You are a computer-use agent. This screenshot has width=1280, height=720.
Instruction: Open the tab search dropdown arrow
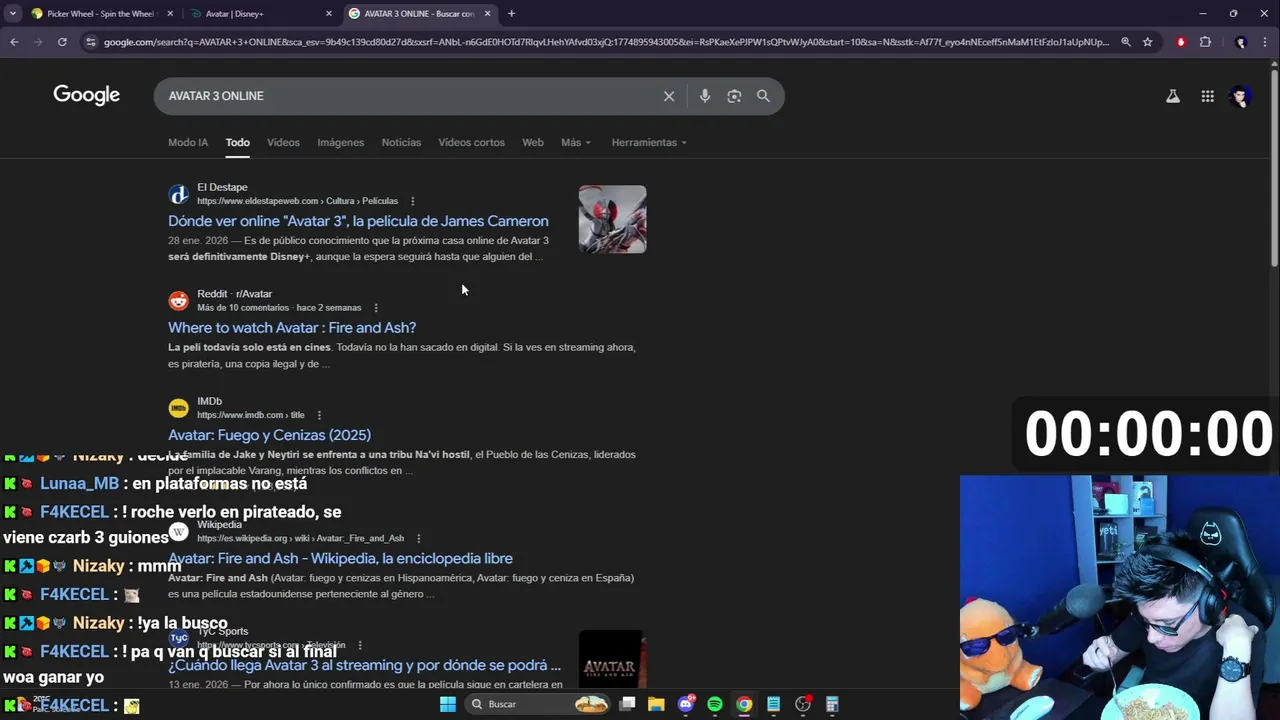(x=12, y=13)
